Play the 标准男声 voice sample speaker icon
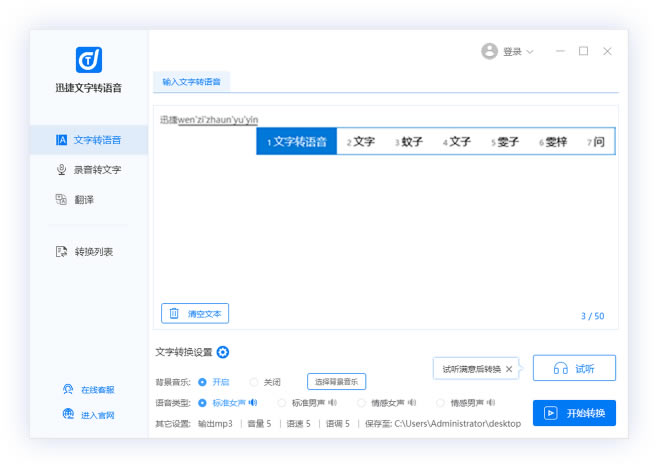The image size is (659, 469). [333, 403]
